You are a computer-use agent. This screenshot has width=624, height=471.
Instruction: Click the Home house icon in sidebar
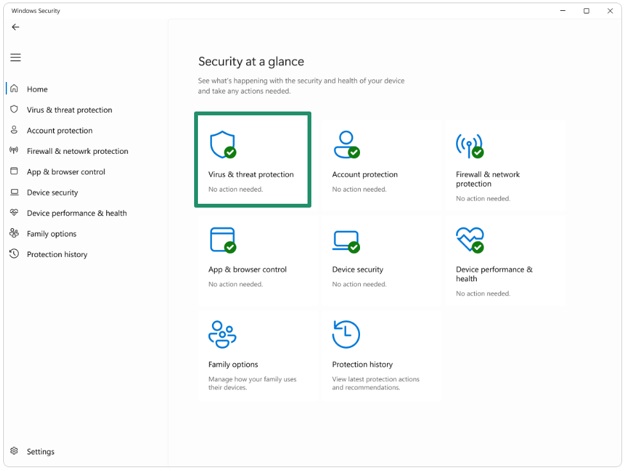click(x=14, y=88)
